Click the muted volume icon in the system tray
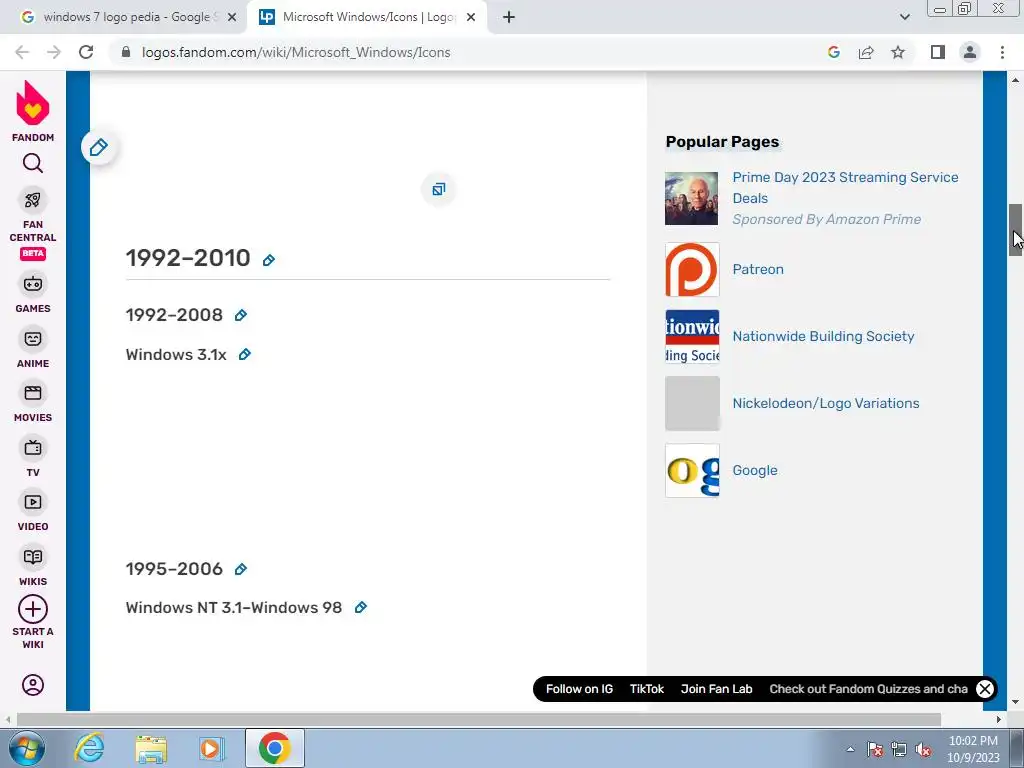 tap(923, 750)
